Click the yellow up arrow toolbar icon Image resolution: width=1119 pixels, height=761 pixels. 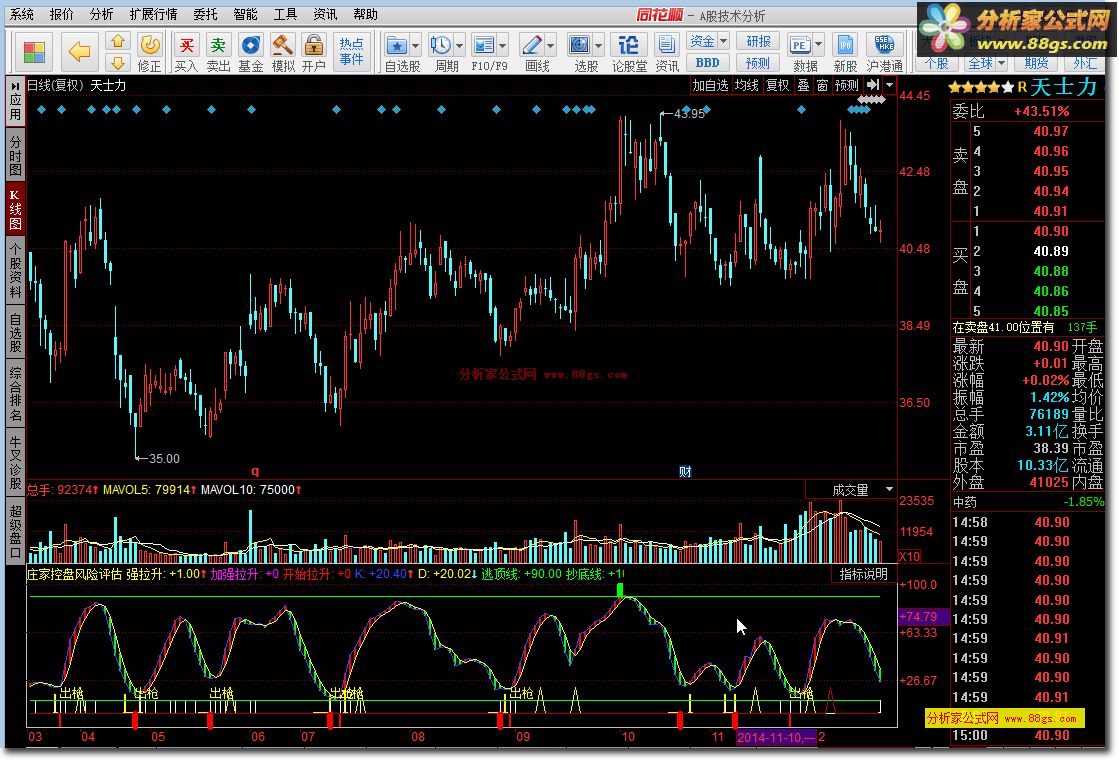118,42
